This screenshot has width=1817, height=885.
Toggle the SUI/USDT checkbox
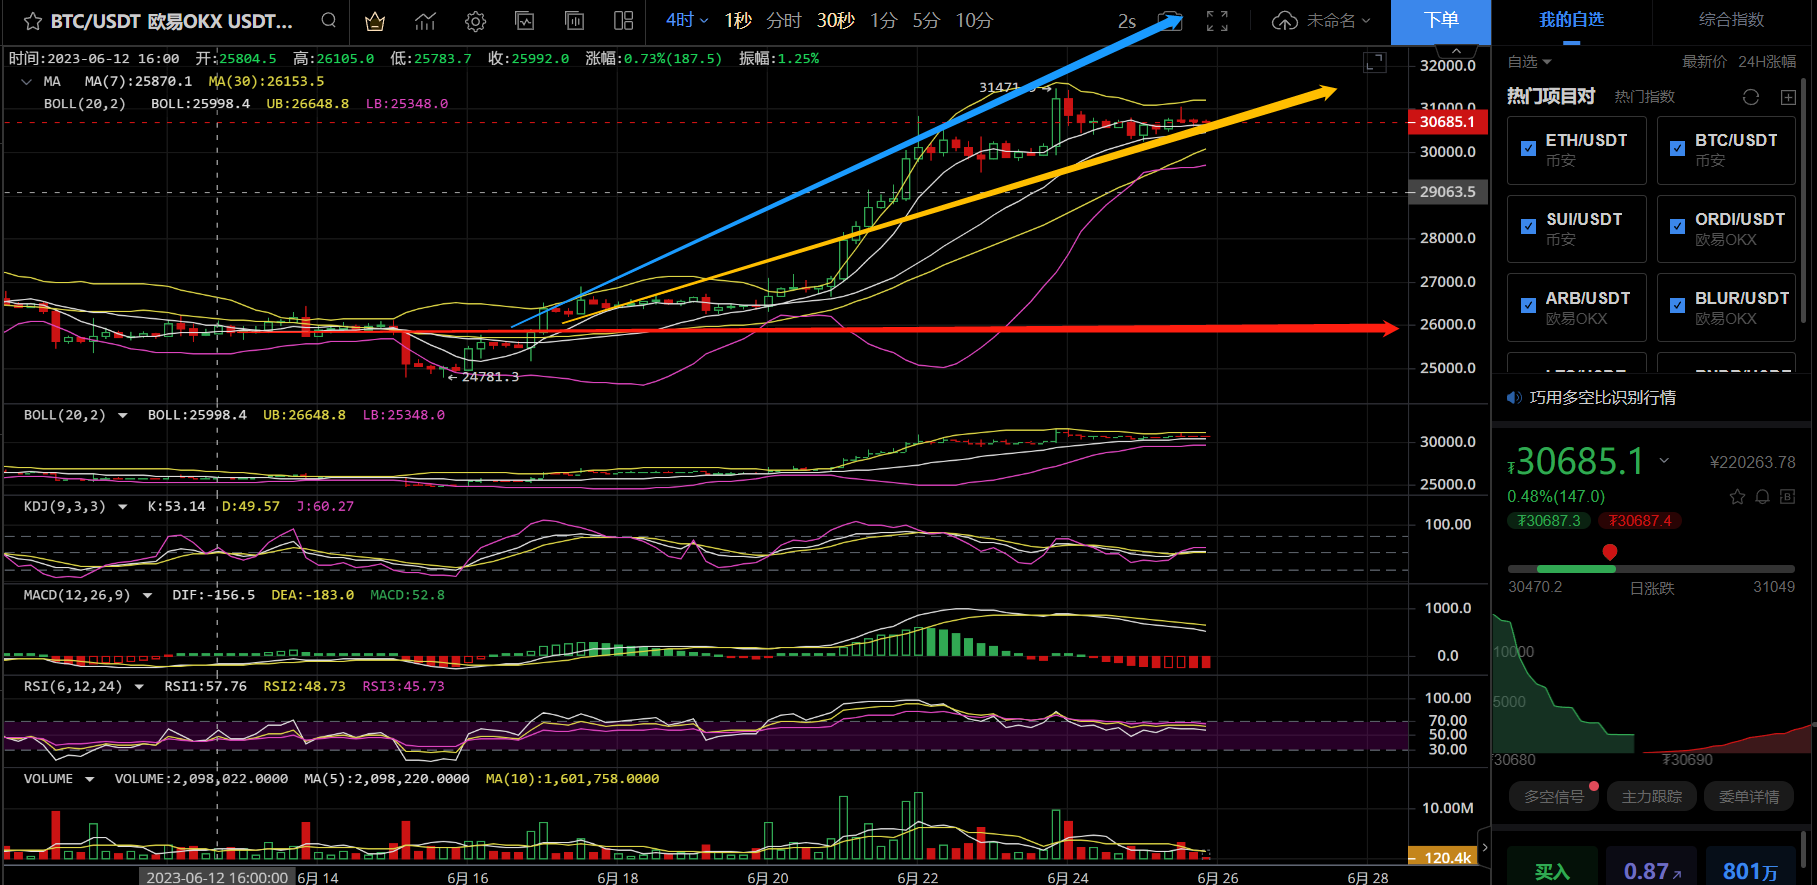[x=1528, y=227]
